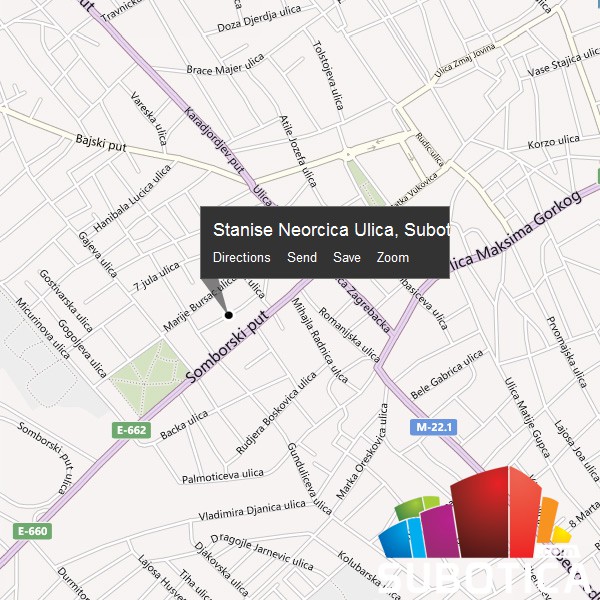The width and height of the screenshot is (600, 600).
Task: Click the E-662 road shield
Action: (131, 431)
